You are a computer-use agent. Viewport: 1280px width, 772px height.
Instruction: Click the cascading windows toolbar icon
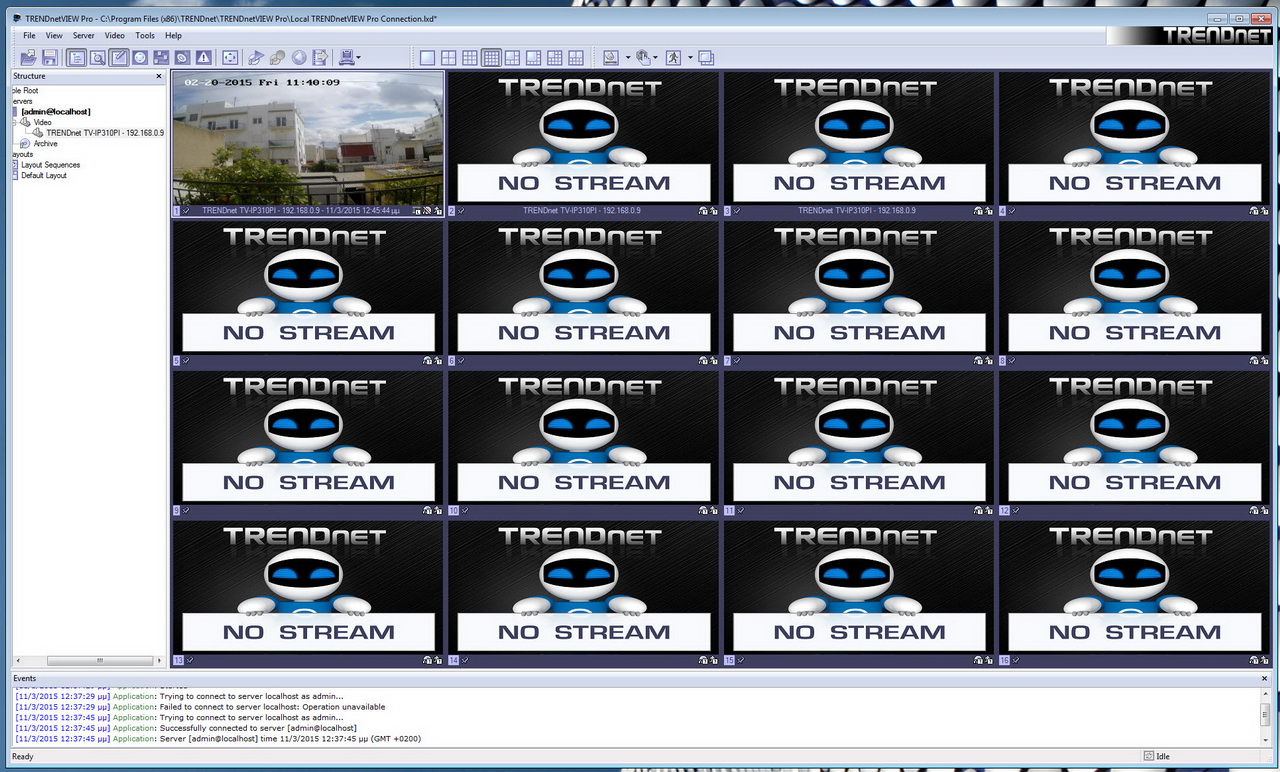tap(706, 58)
